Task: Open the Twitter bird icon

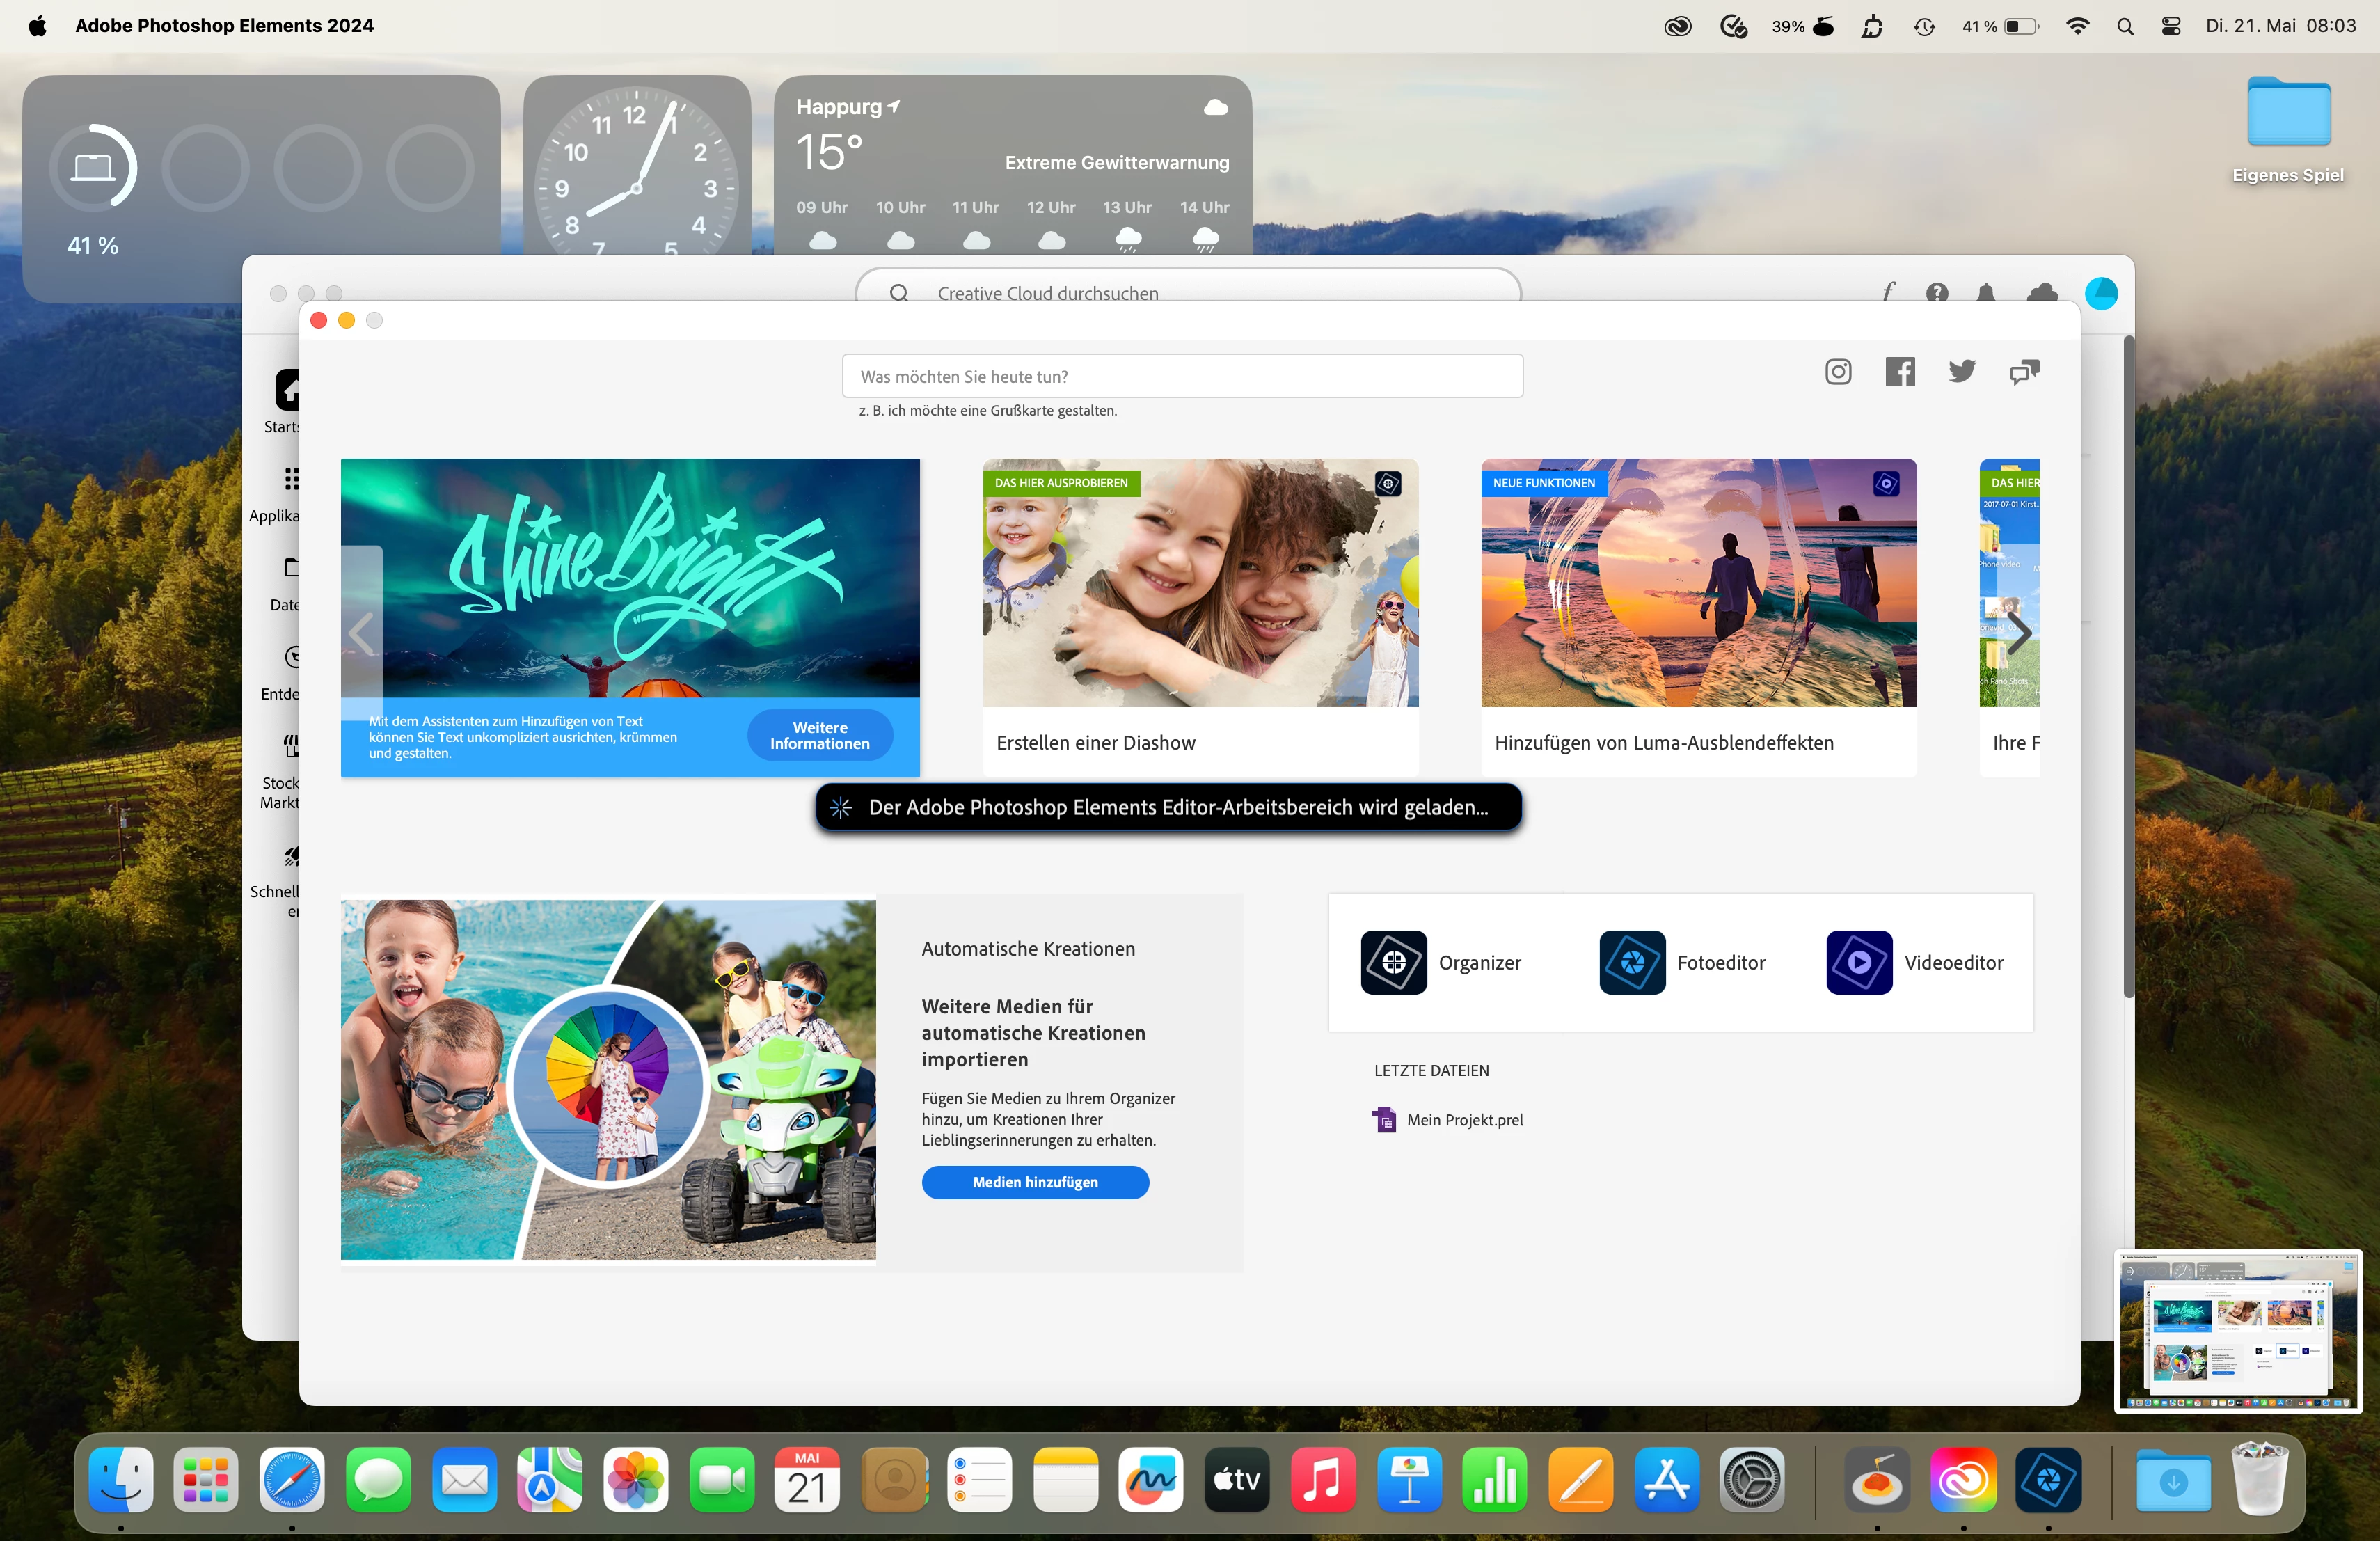Action: point(1962,372)
